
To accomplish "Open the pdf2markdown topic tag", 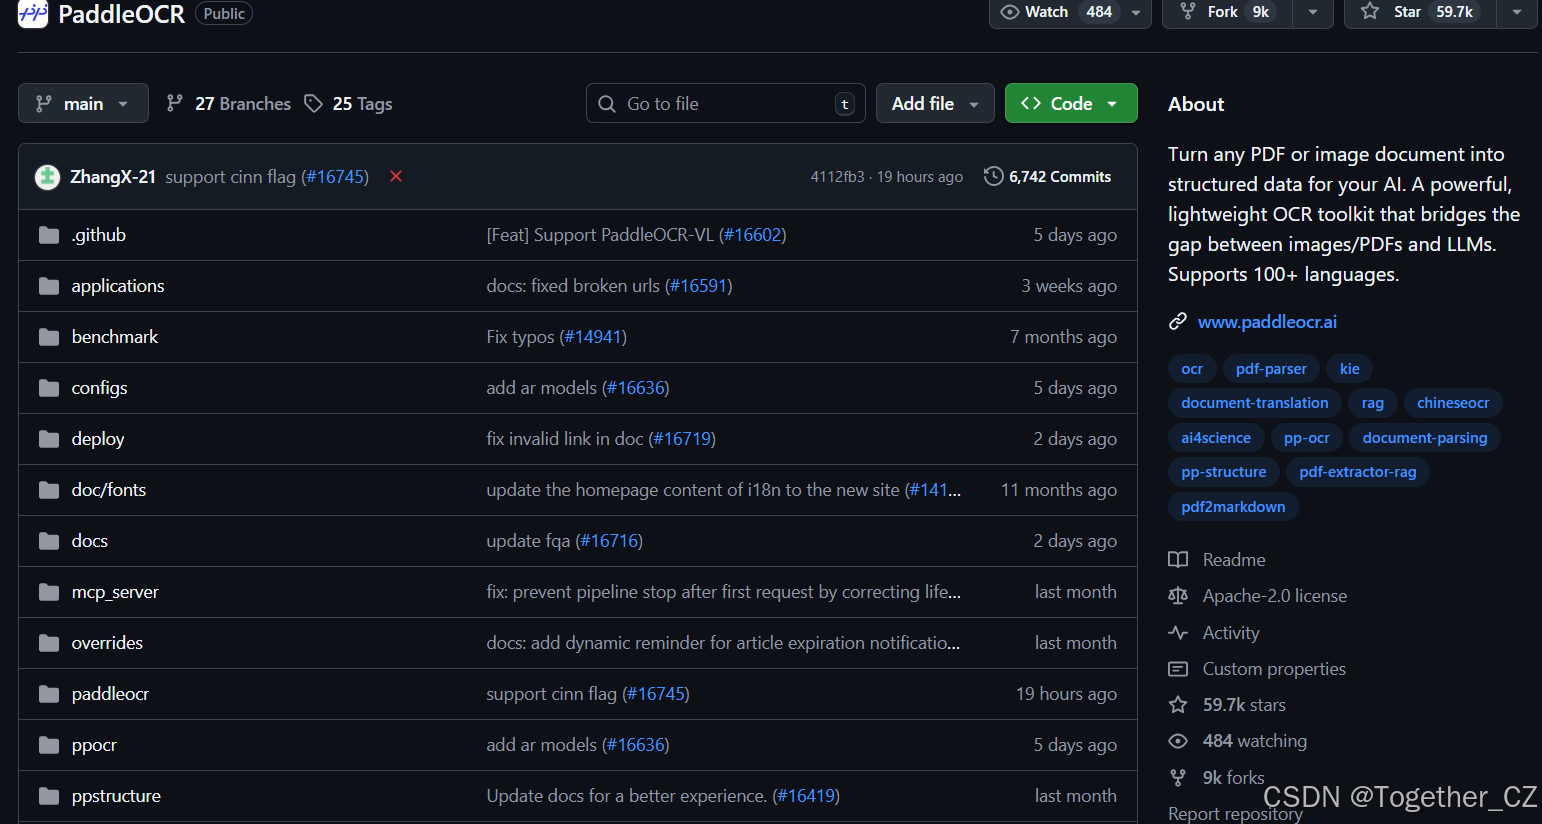I will tap(1233, 506).
